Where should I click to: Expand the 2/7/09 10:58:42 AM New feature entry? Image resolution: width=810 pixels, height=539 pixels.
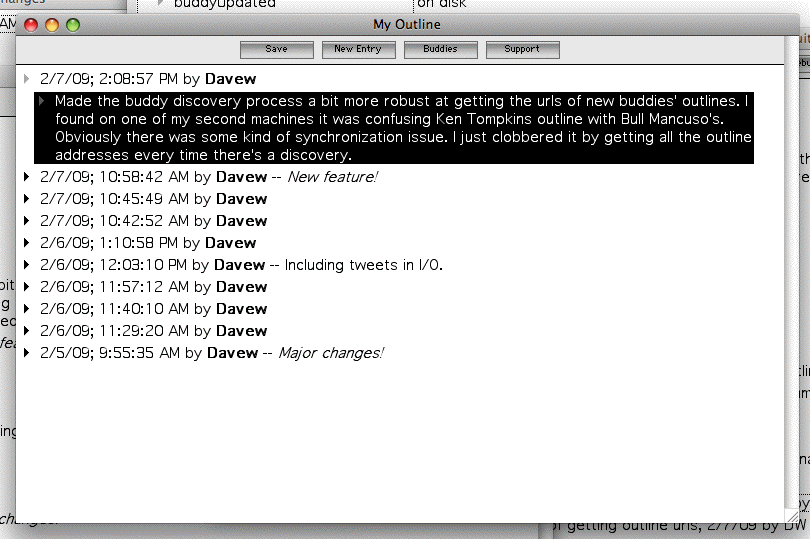tap(27, 177)
